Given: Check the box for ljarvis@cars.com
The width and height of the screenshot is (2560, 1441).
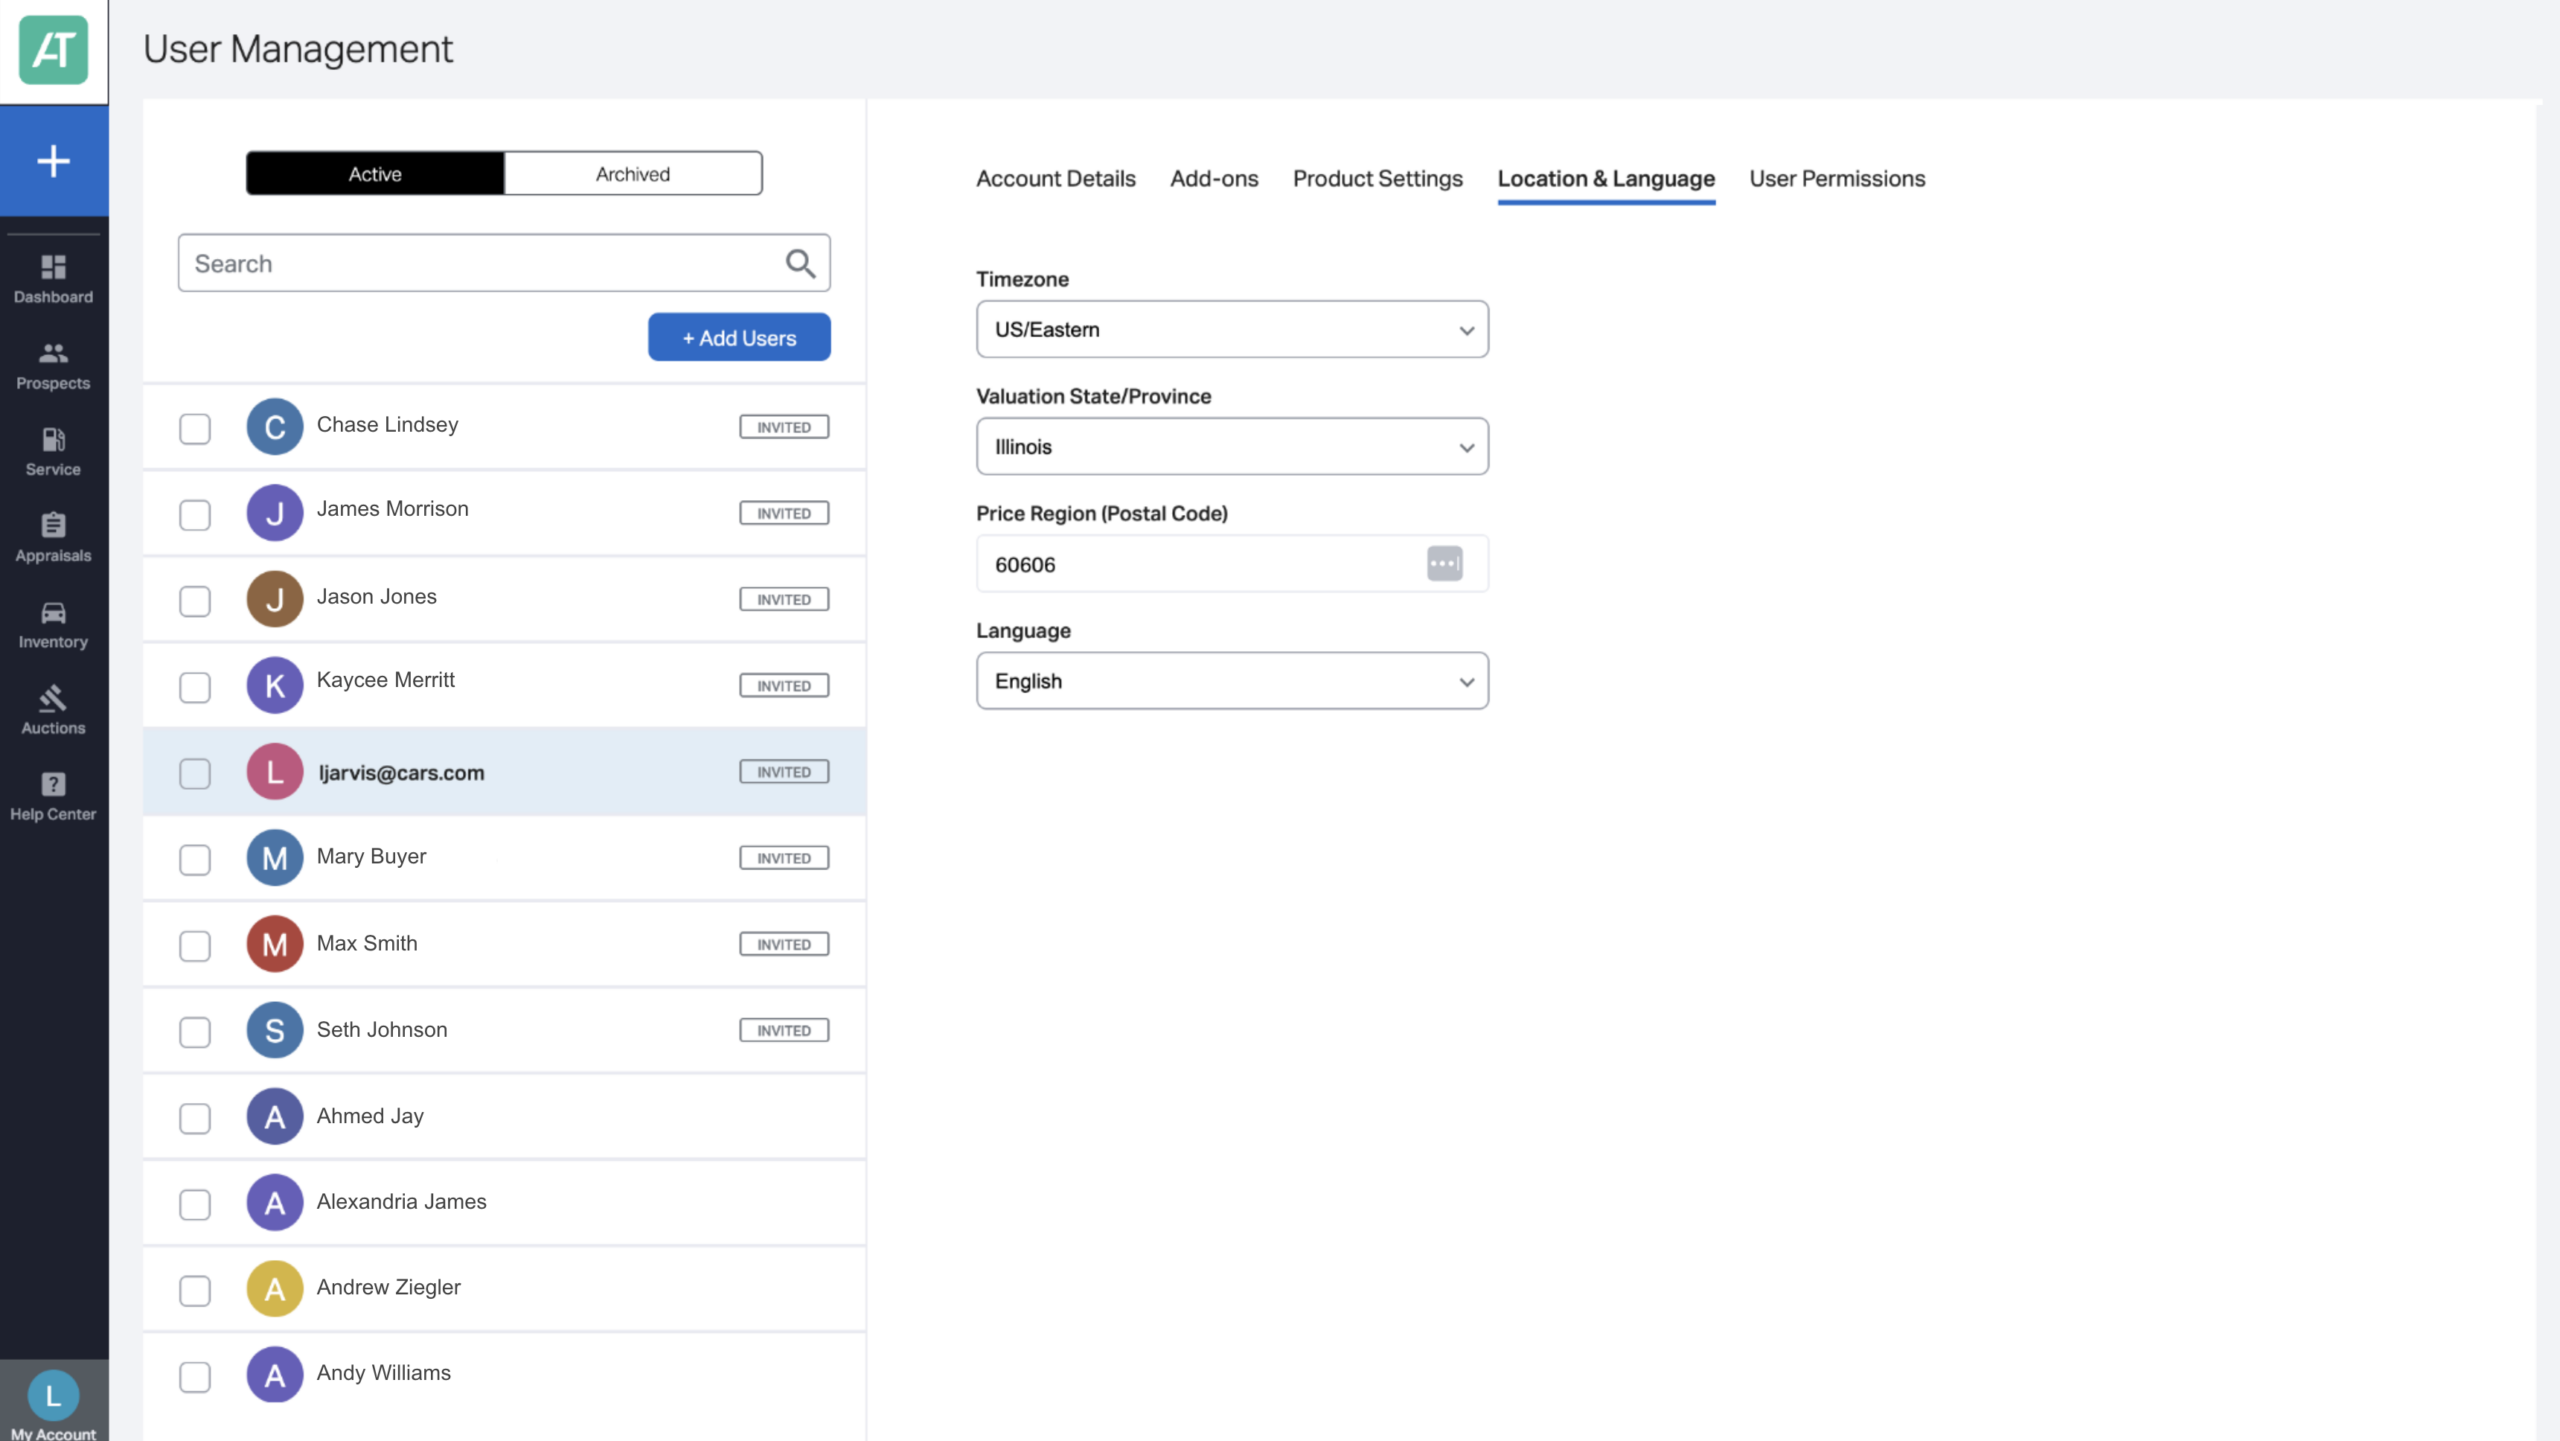Looking at the screenshot, I should (x=195, y=773).
